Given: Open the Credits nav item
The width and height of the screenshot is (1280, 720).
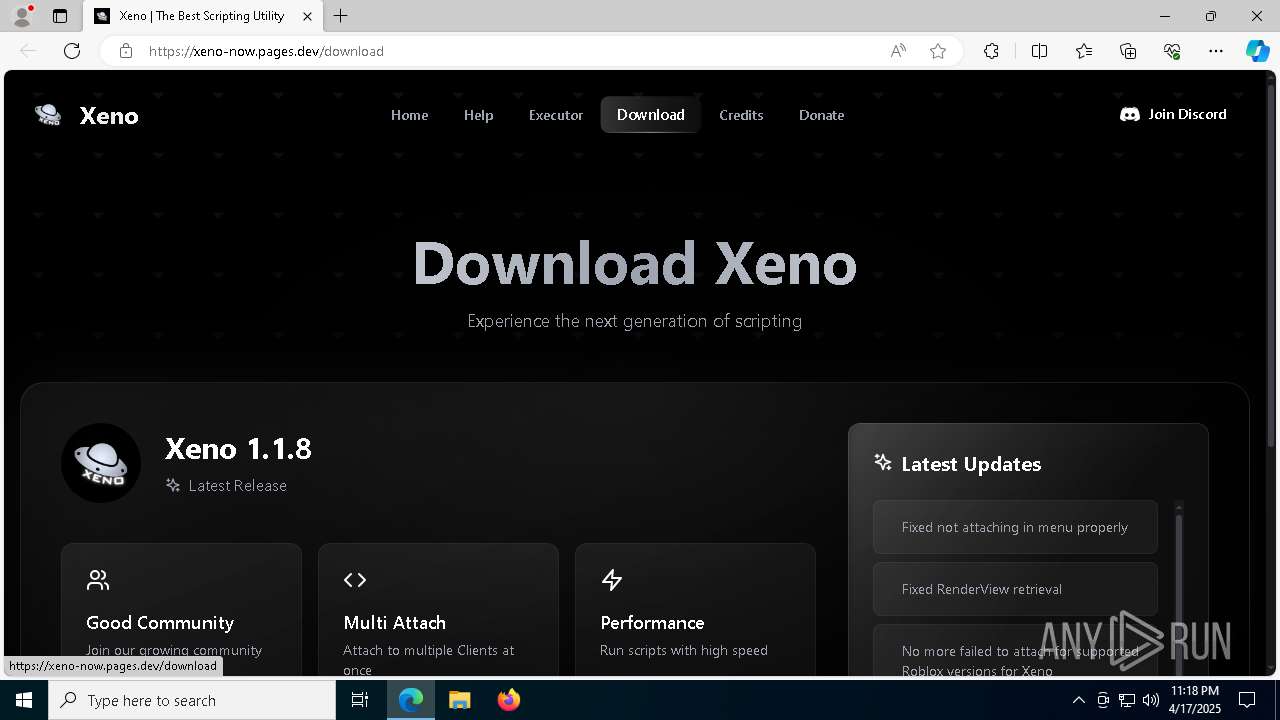Looking at the screenshot, I should [741, 115].
